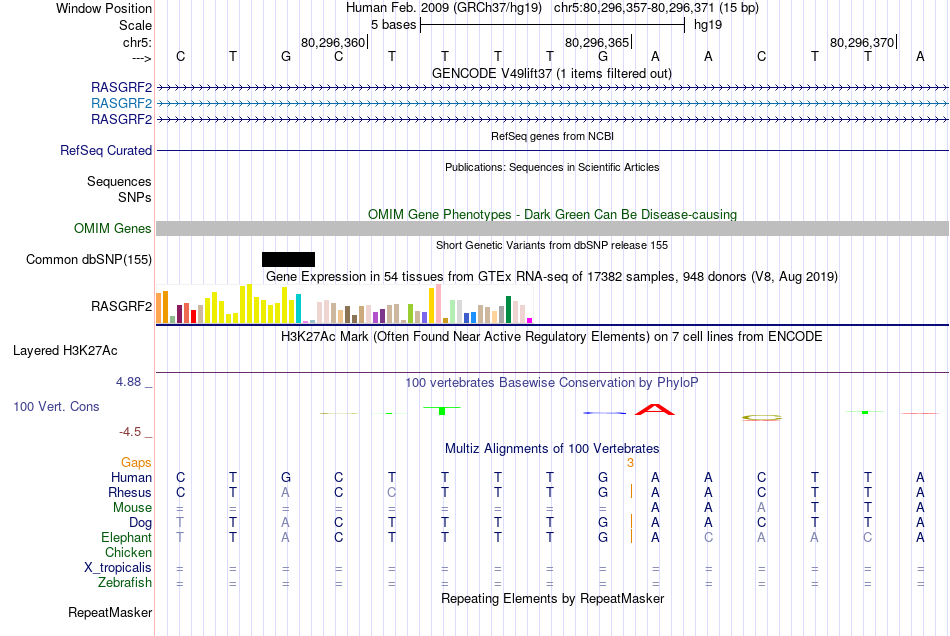Click the GENCODE V49lift37 track title
950x636 pixels.
tap(552, 73)
